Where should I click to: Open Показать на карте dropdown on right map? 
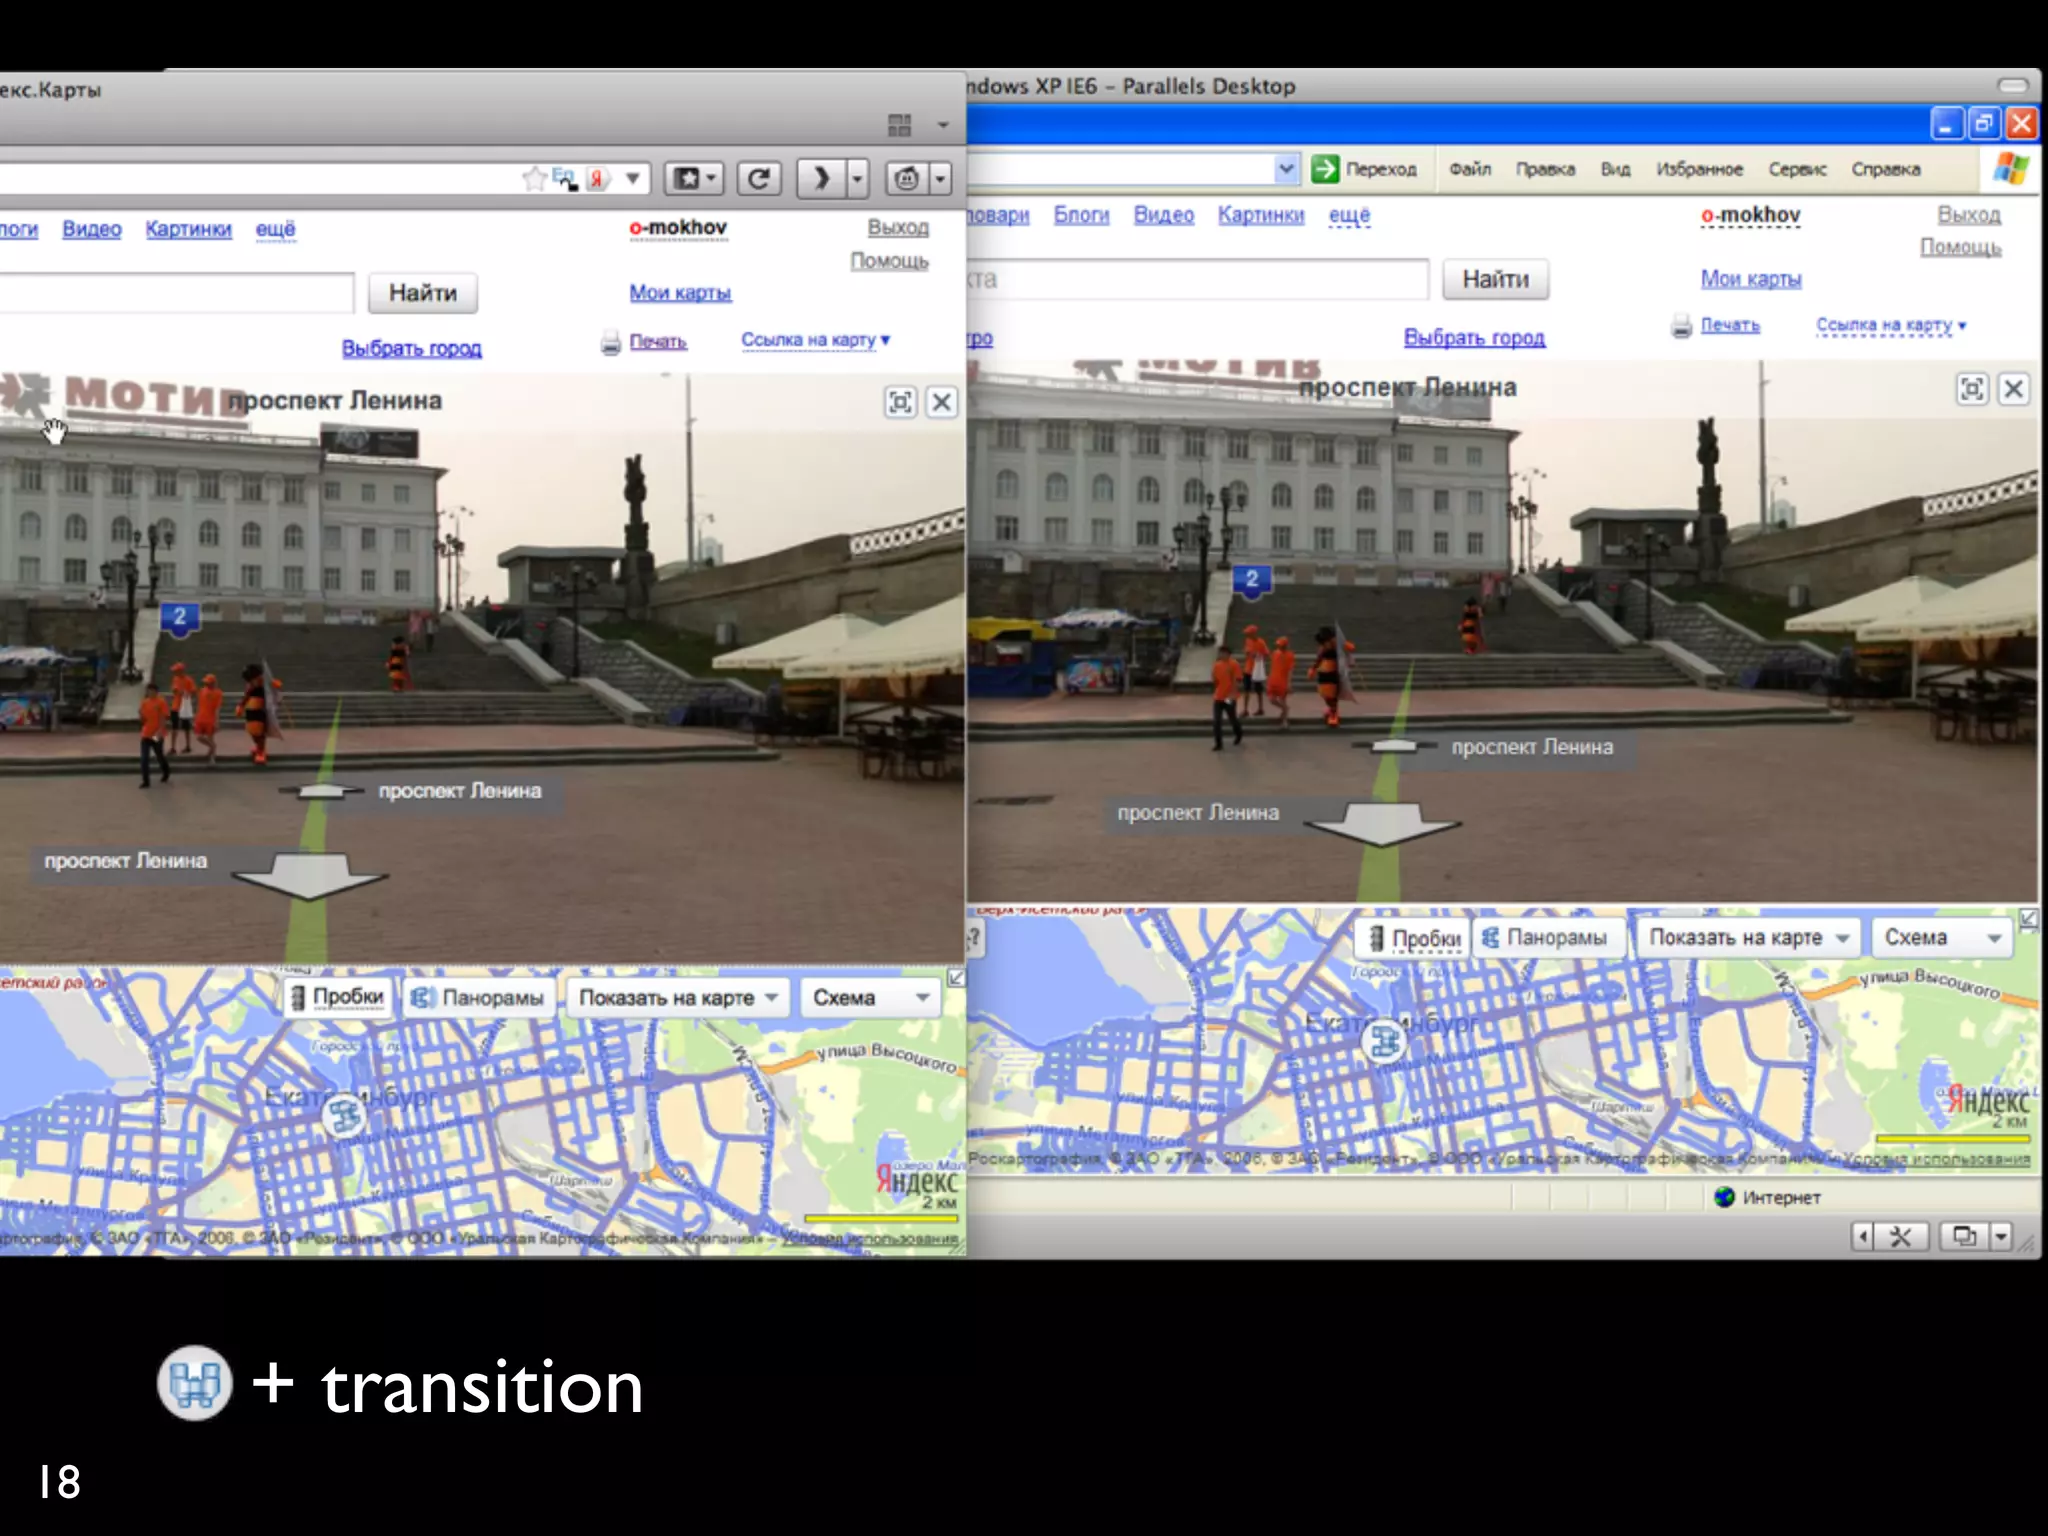1747,938
